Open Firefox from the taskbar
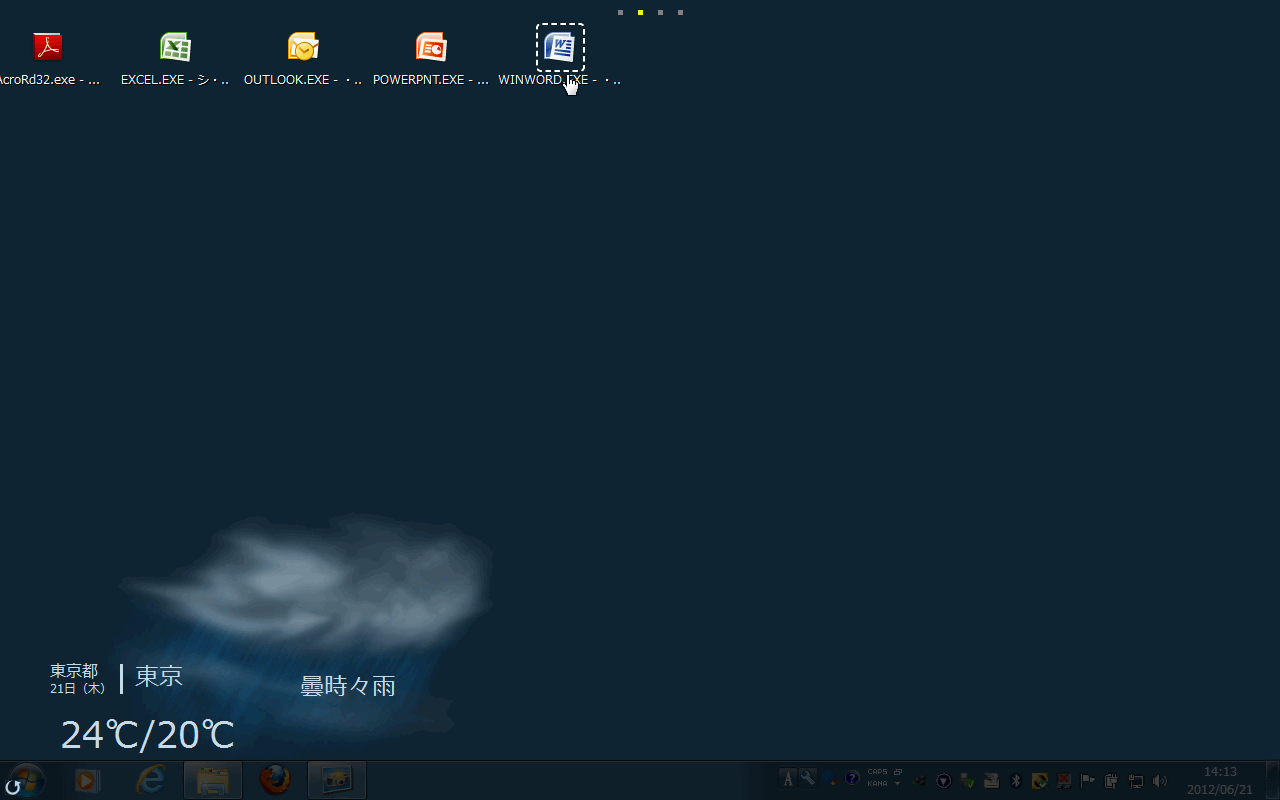This screenshot has height=800, width=1280. tap(275, 780)
